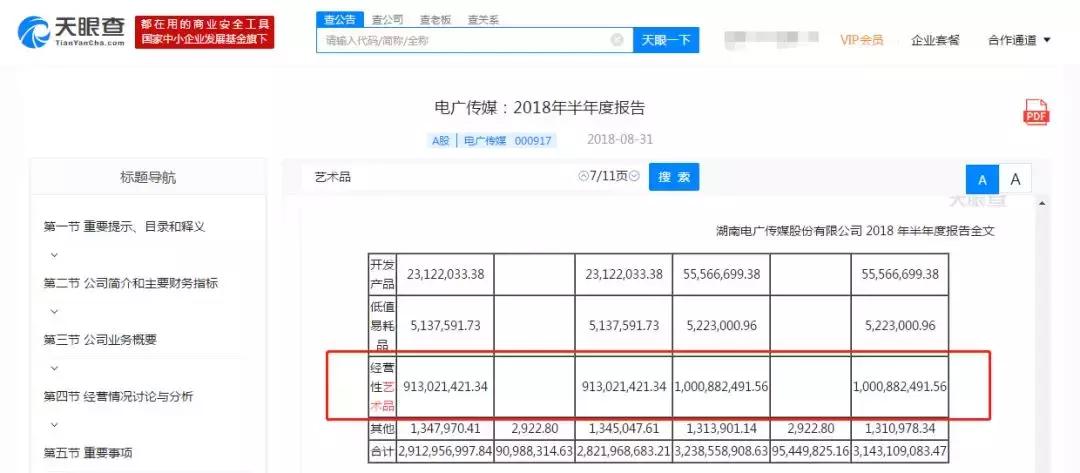Click total value 3,238,558,908.63
Screen dimensions: 1080x473
[721, 451]
